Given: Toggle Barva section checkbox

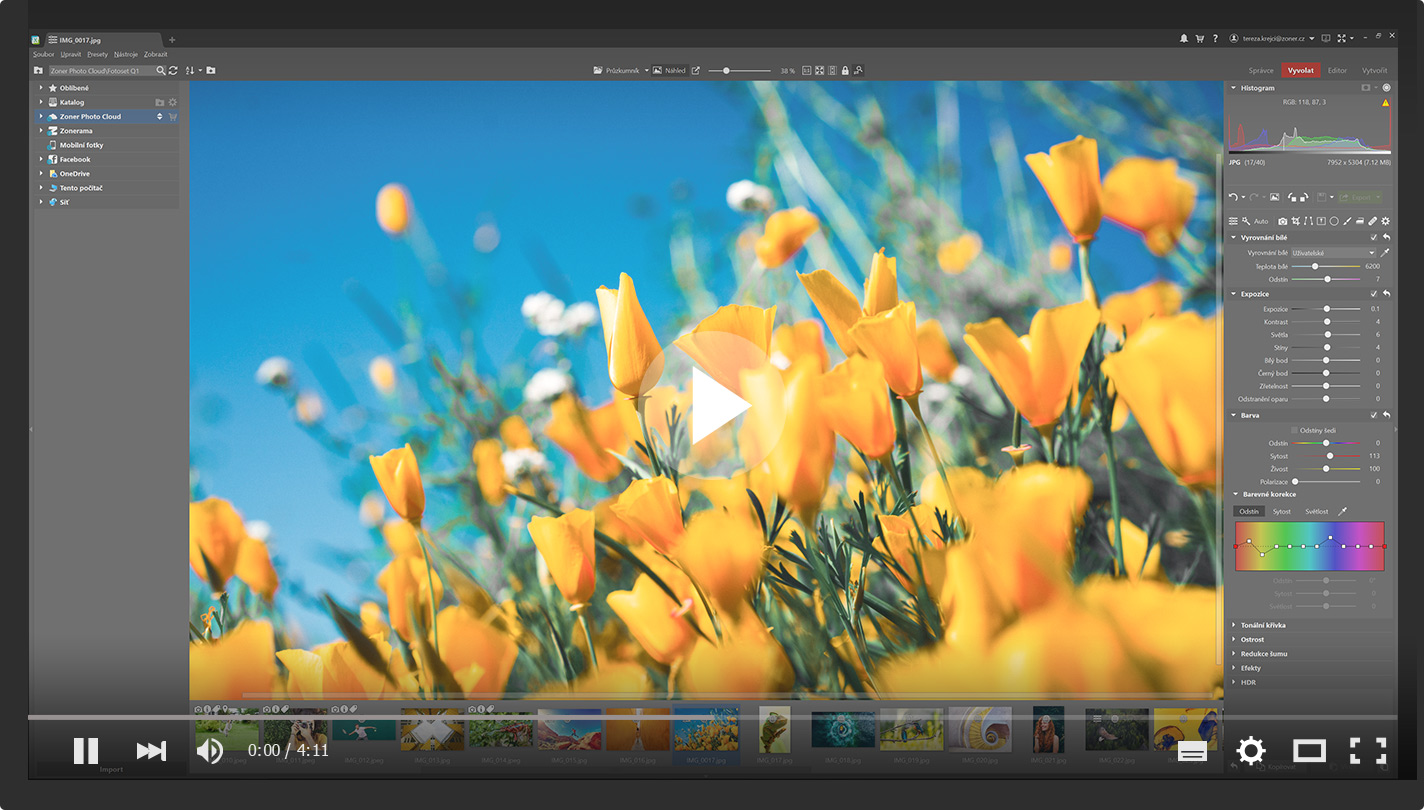Looking at the screenshot, I should (x=1374, y=415).
